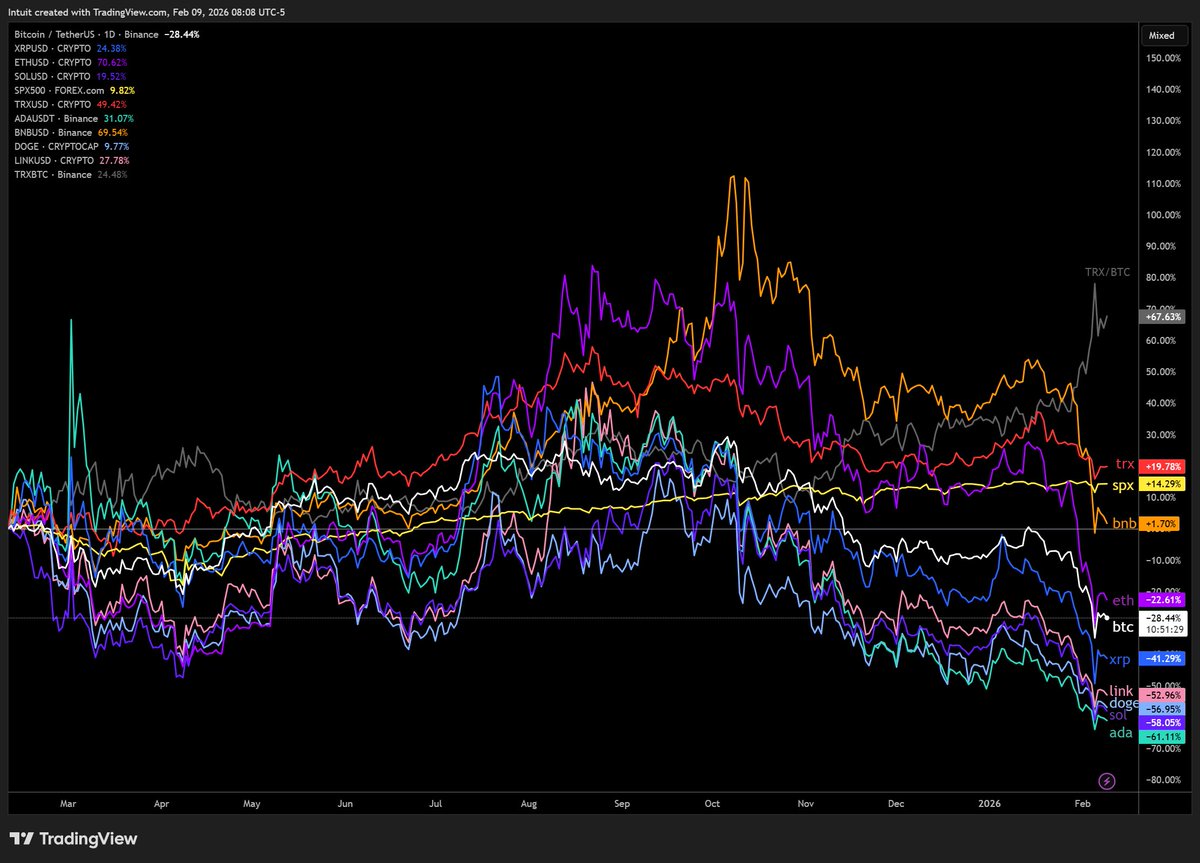Click the 100.00% axis tick
Screen dimensions: 1200x863
click(1164, 215)
